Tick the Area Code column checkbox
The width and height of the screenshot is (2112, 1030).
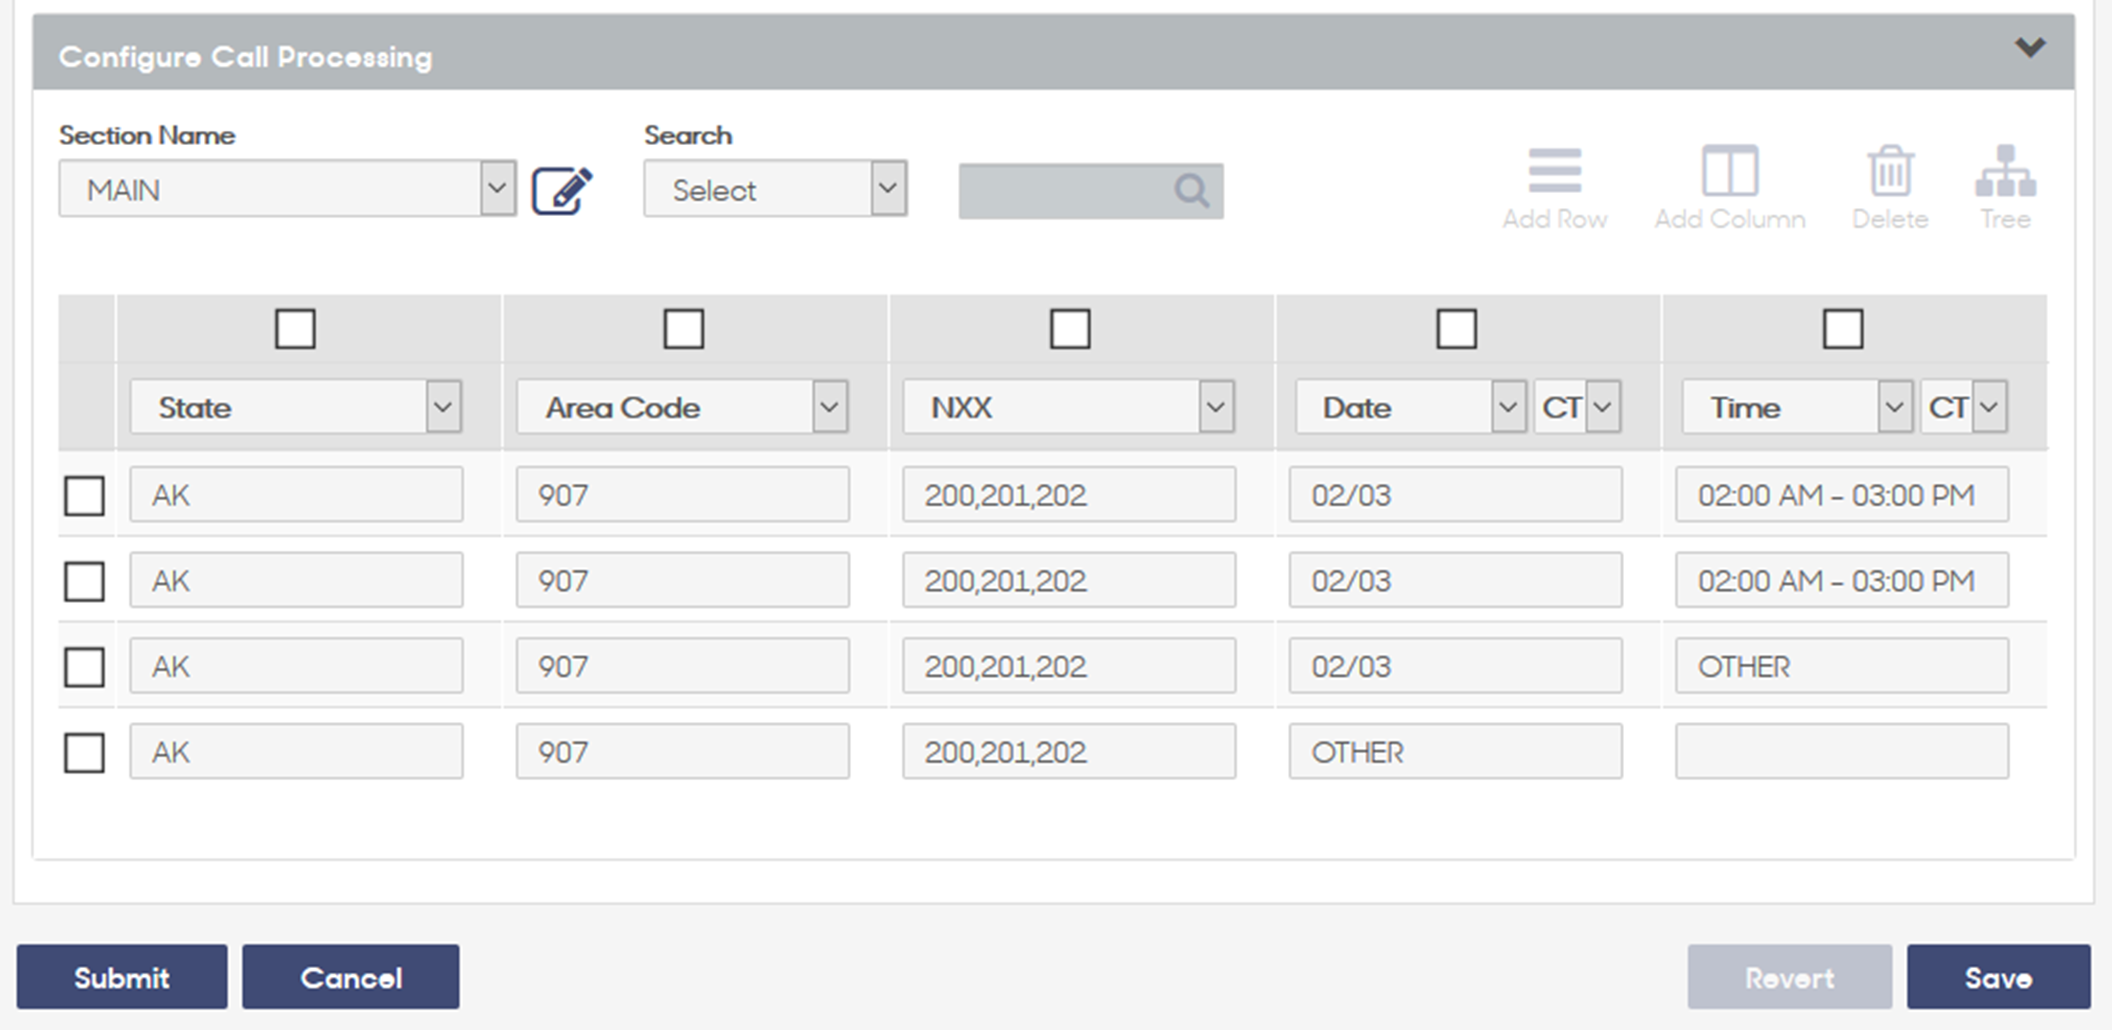tap(683, 329)
